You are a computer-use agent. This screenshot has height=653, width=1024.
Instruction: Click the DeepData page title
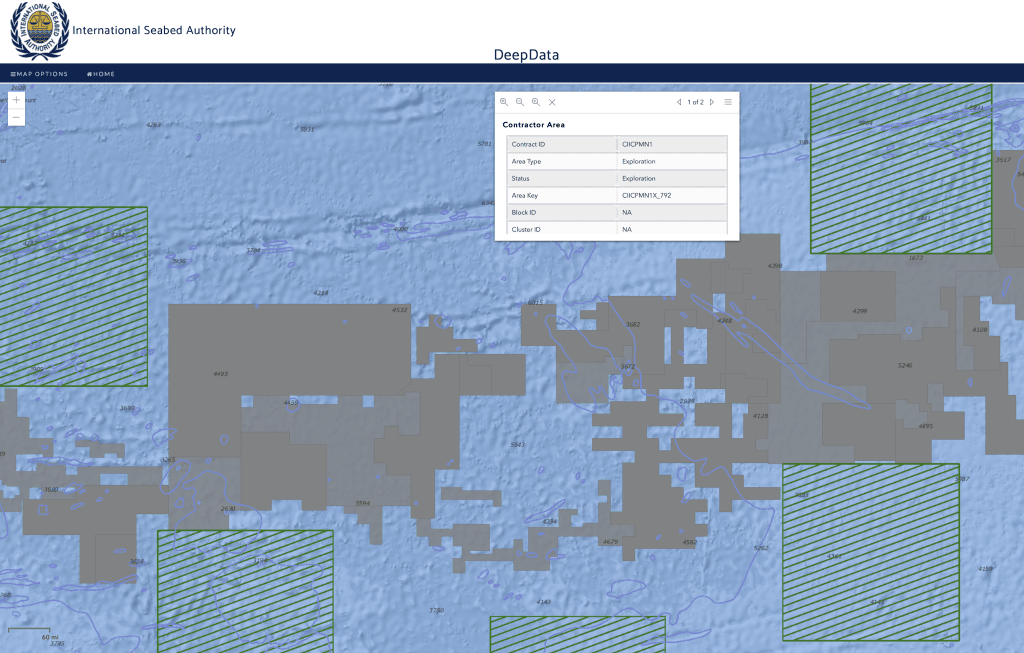click(526, 55)
